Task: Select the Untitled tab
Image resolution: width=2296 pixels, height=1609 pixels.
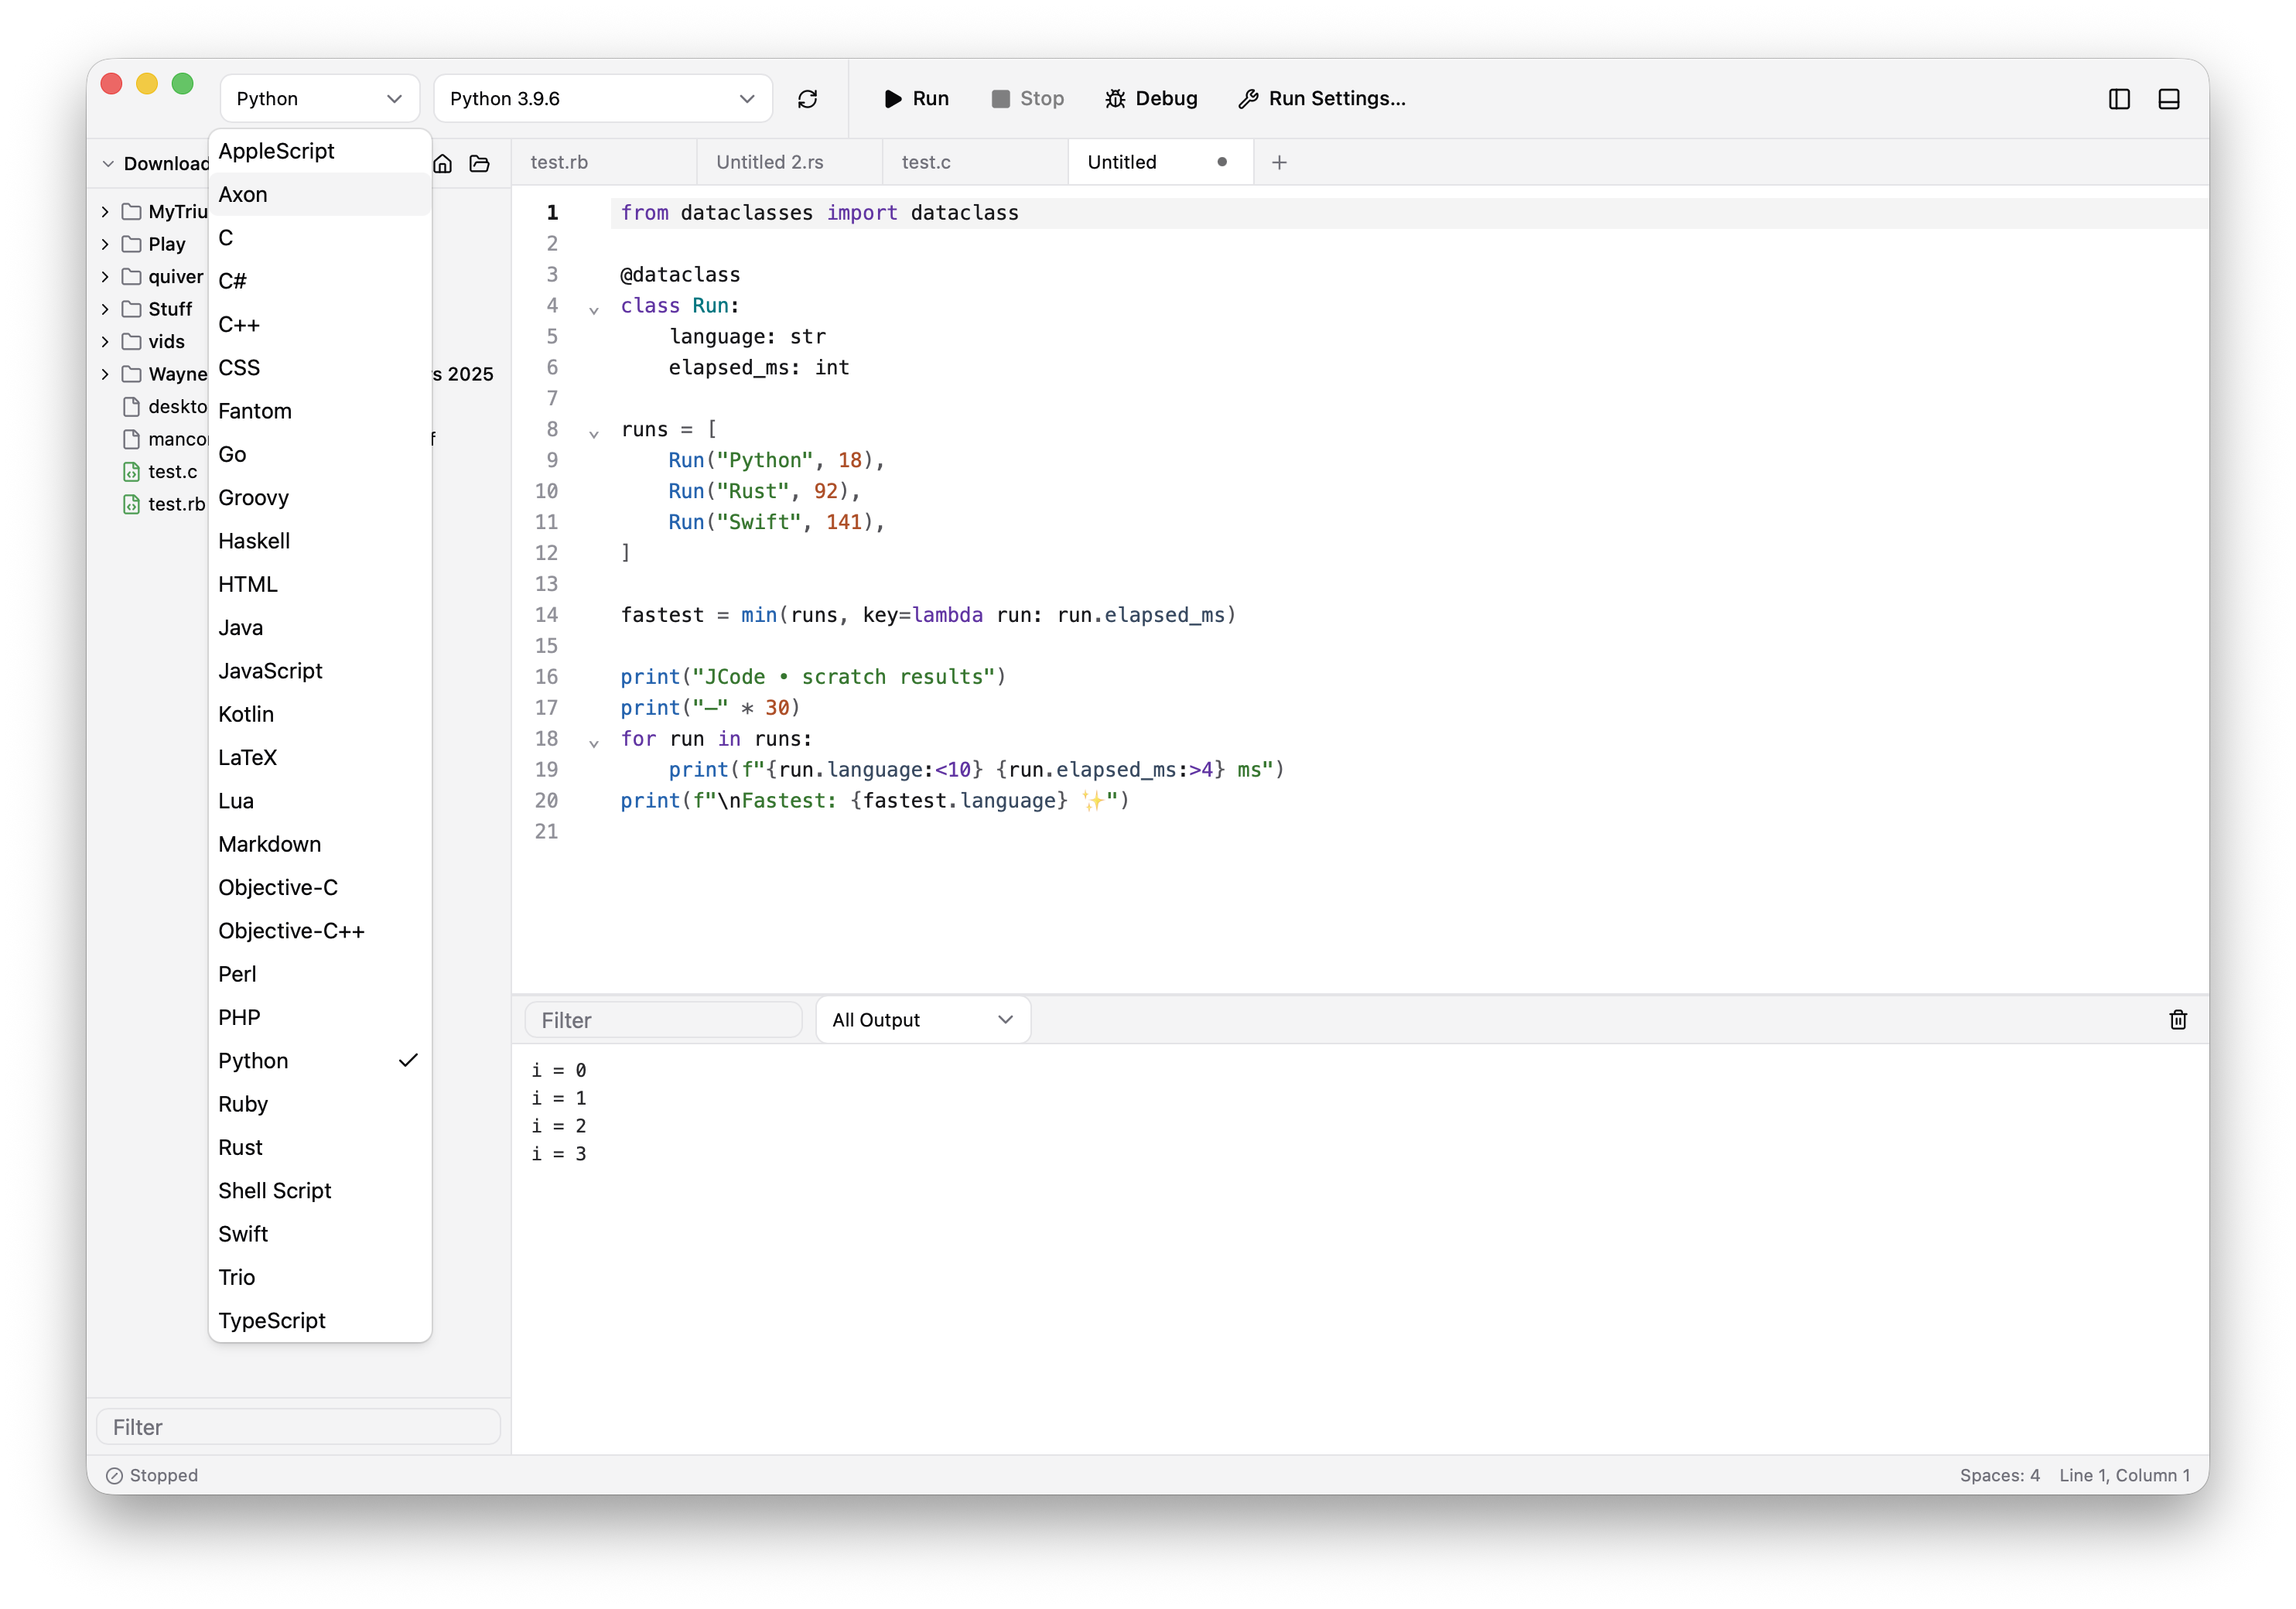Action: point(1160,162)
